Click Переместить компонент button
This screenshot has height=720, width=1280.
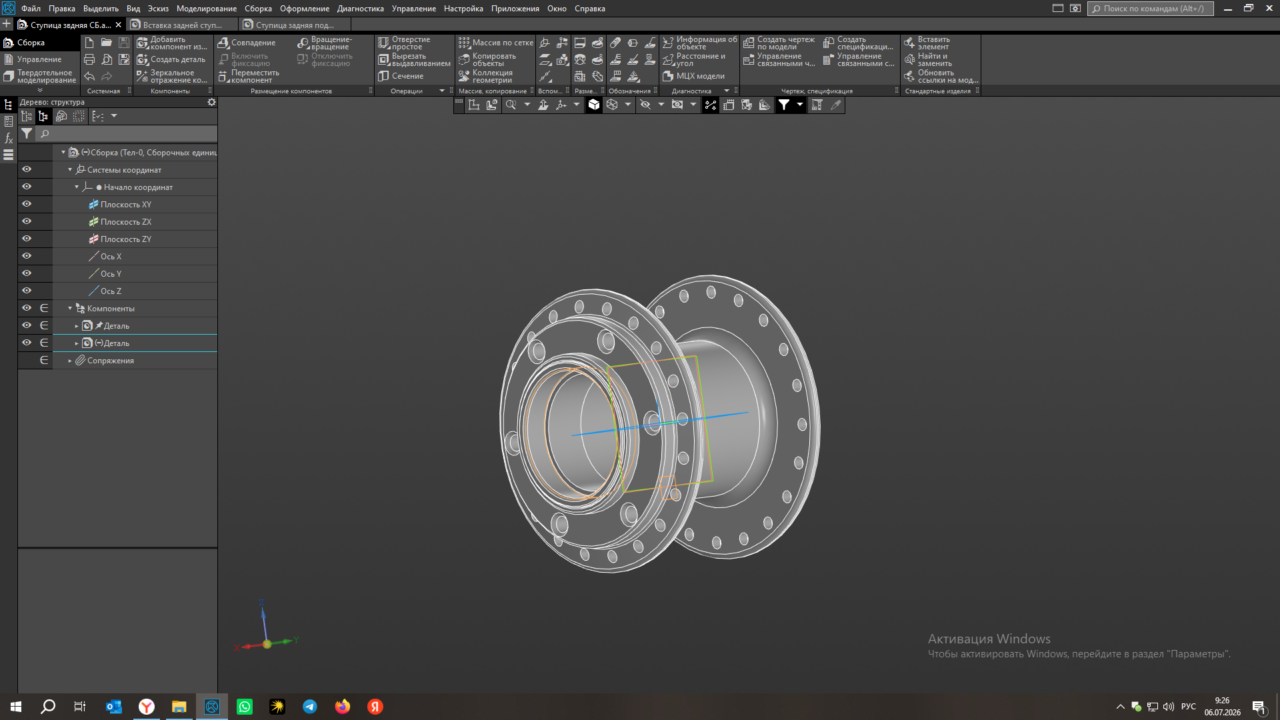pos(248,76)
